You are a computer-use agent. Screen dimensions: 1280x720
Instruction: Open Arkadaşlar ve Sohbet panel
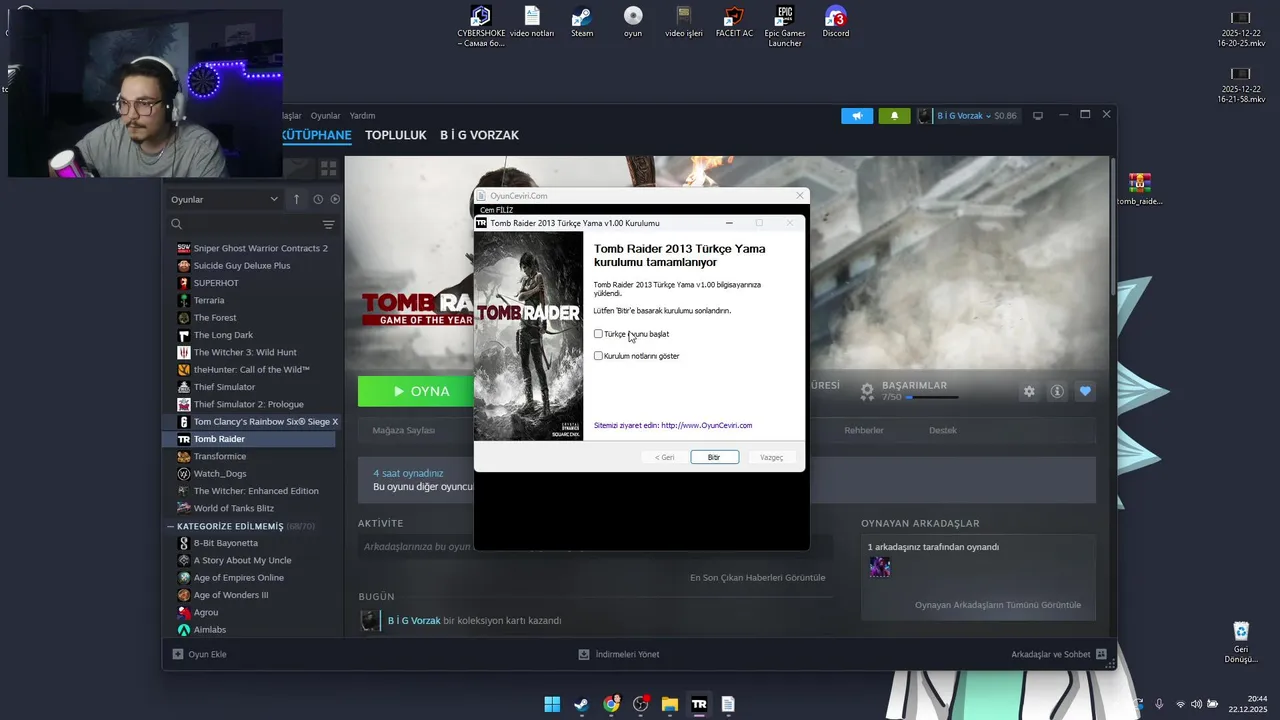1059,654
